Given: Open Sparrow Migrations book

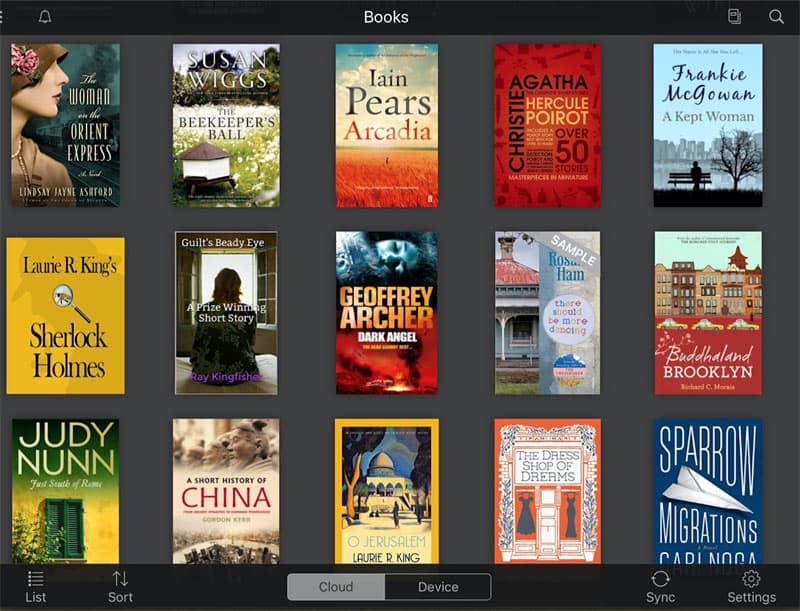Looking at the screenshot, I should click(708, 491).
